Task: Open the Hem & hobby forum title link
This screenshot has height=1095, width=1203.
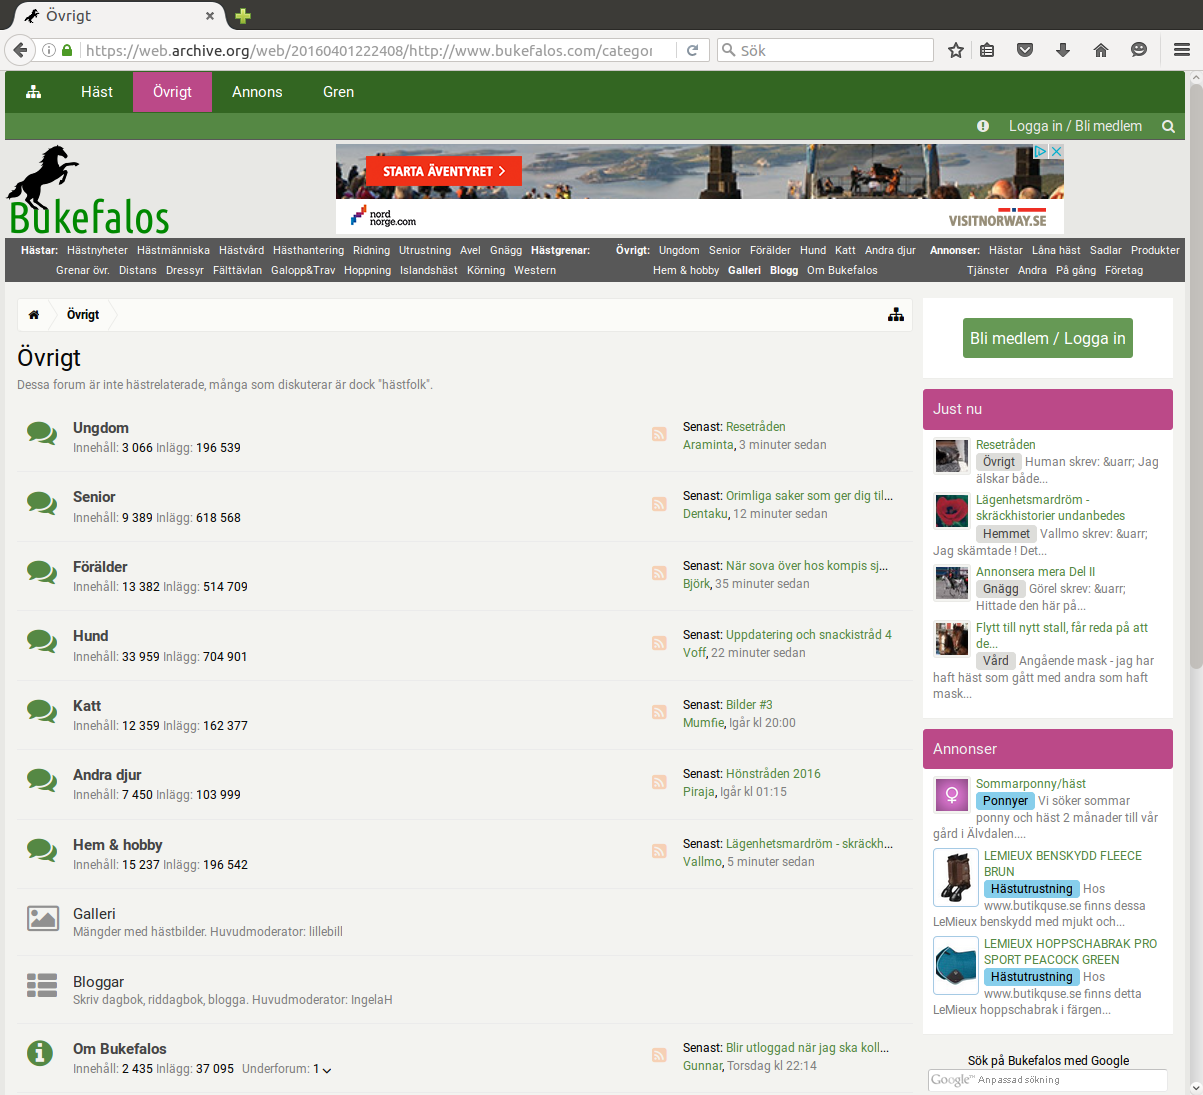Action: 118,845
